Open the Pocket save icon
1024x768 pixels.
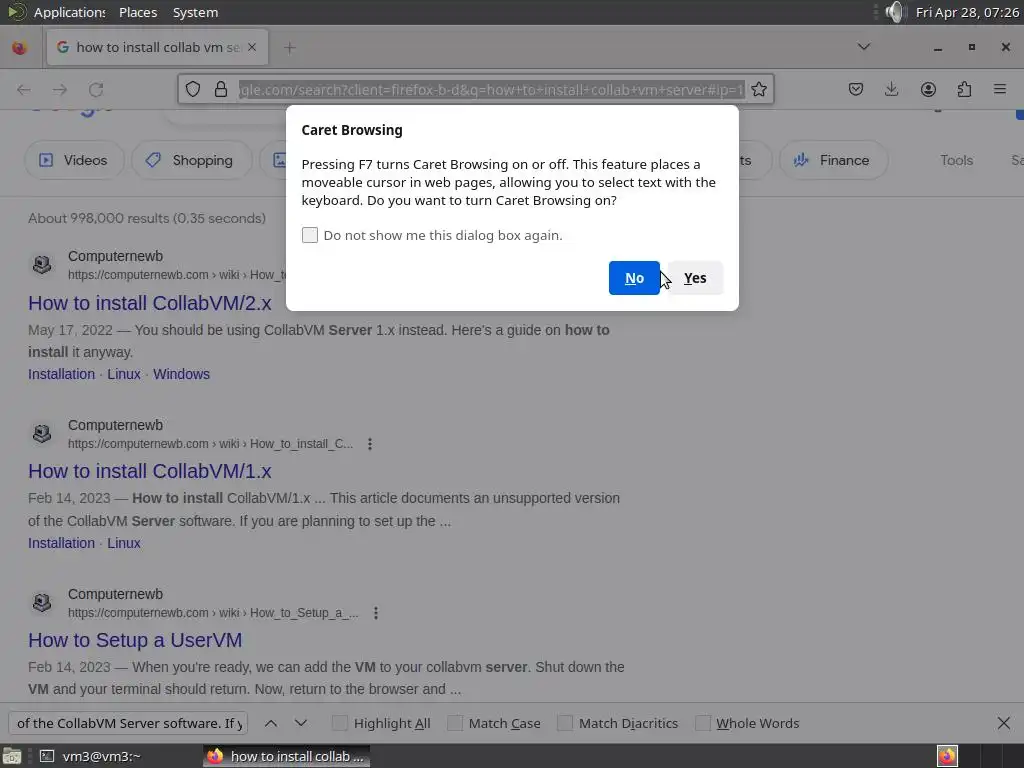856,89
